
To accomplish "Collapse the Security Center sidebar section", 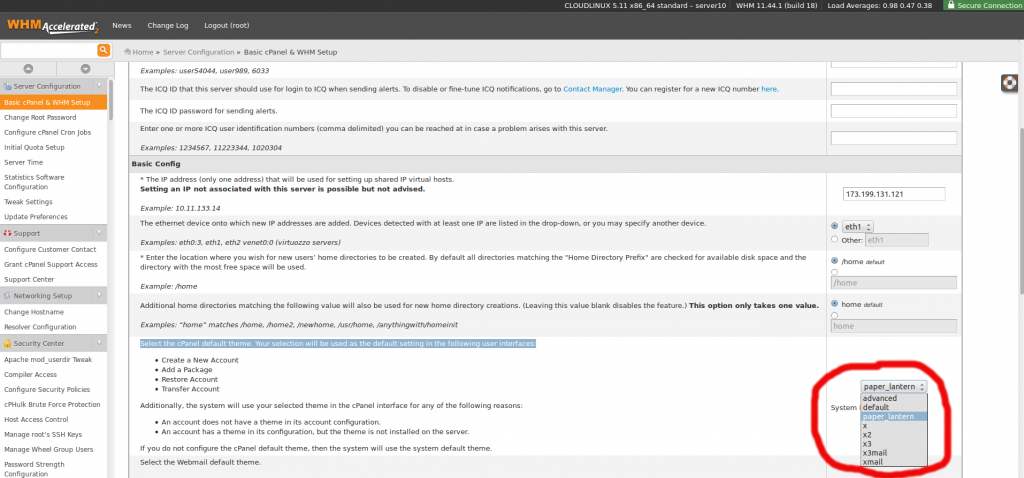I will point(99,343).
